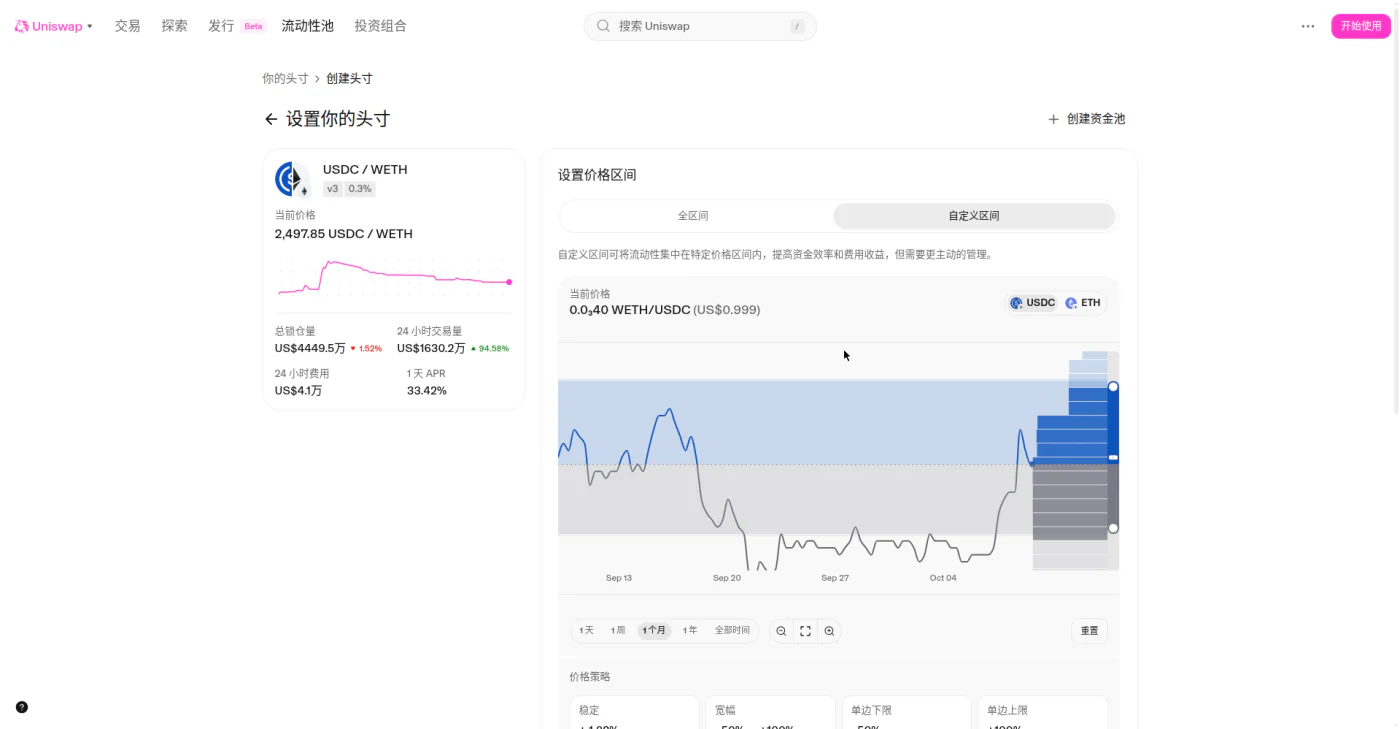Click the fit-to-view chart icon
The image size is (1400, 729).
click(x=805, y=631)
